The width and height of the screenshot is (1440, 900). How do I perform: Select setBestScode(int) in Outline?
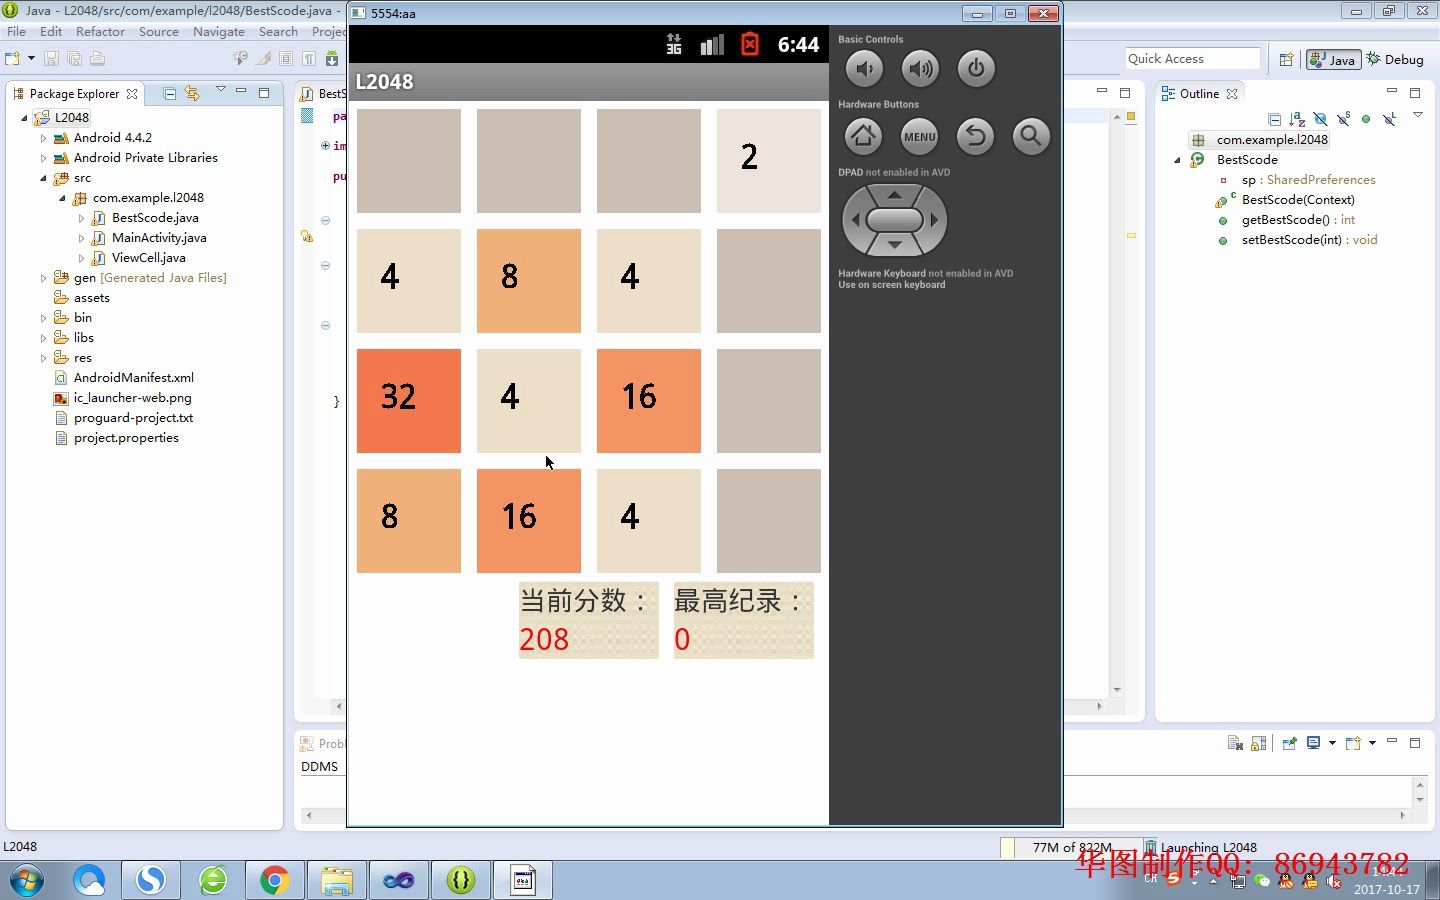click(x=1309, y=240)
